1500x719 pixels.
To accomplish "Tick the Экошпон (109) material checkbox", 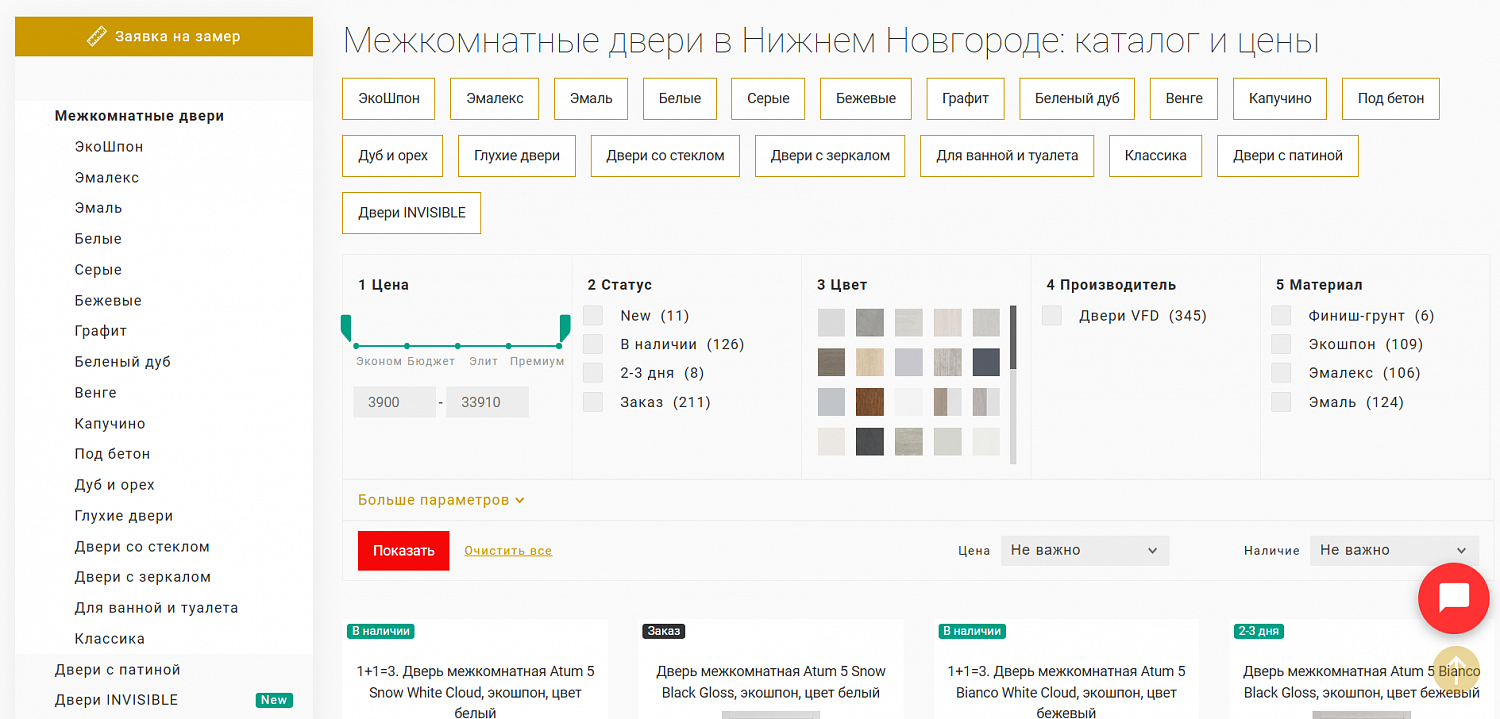I will [1281, 344].
